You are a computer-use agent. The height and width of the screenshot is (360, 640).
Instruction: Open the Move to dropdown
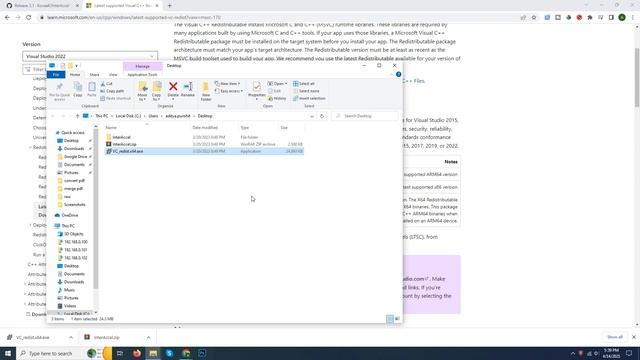142,91
